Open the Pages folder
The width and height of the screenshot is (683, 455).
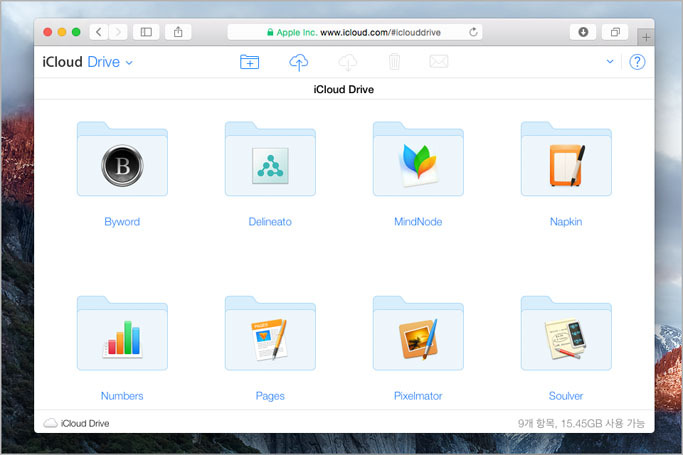click(270, 334)
